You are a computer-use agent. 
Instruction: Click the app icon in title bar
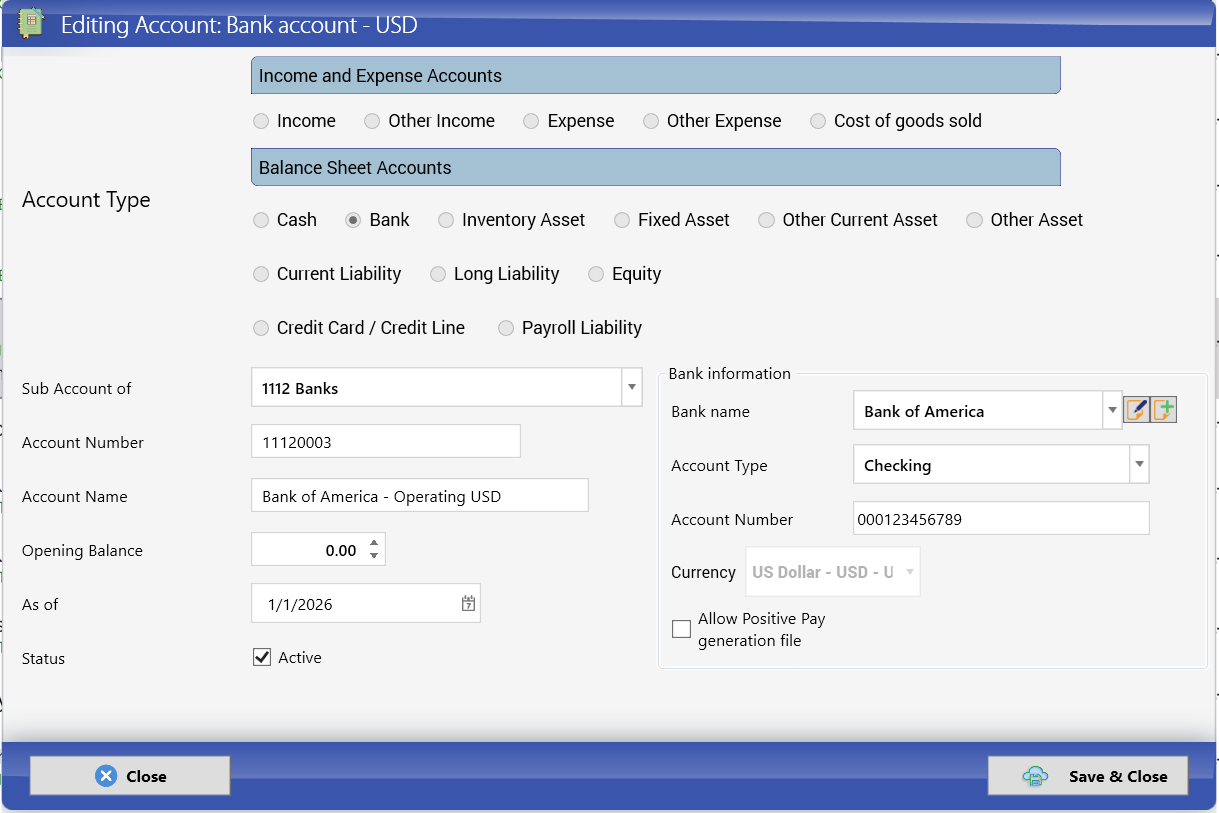tap(31, 22)
